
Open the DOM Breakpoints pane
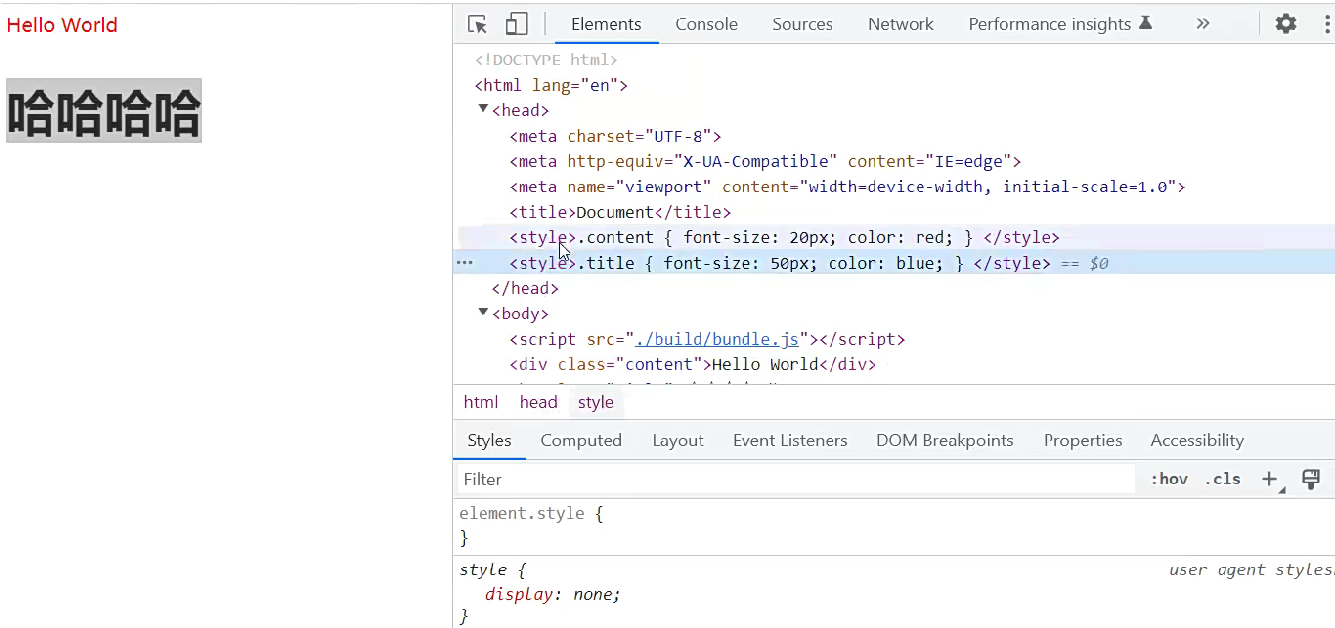(x=945, y=440)
